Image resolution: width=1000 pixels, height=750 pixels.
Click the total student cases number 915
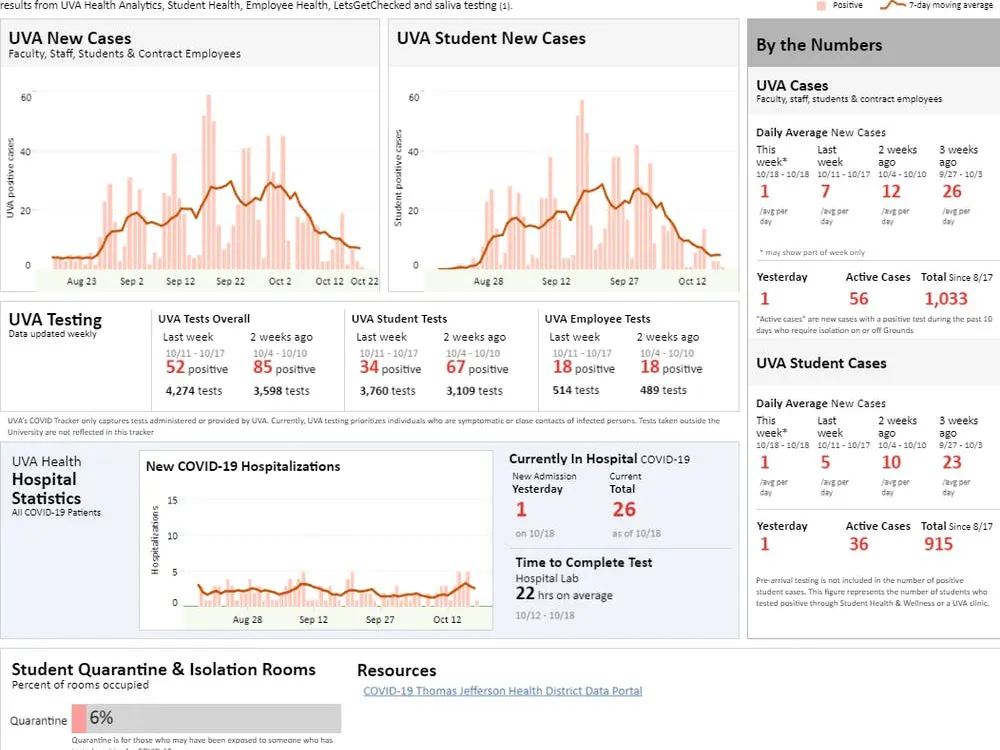938,544
